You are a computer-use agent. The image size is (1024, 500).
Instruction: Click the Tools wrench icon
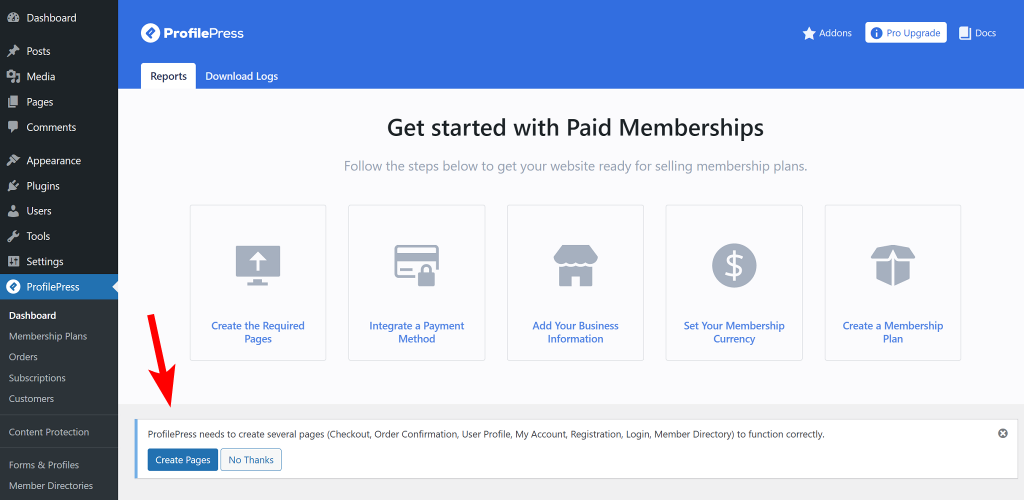pyautogui.click(x=13, y=236)
